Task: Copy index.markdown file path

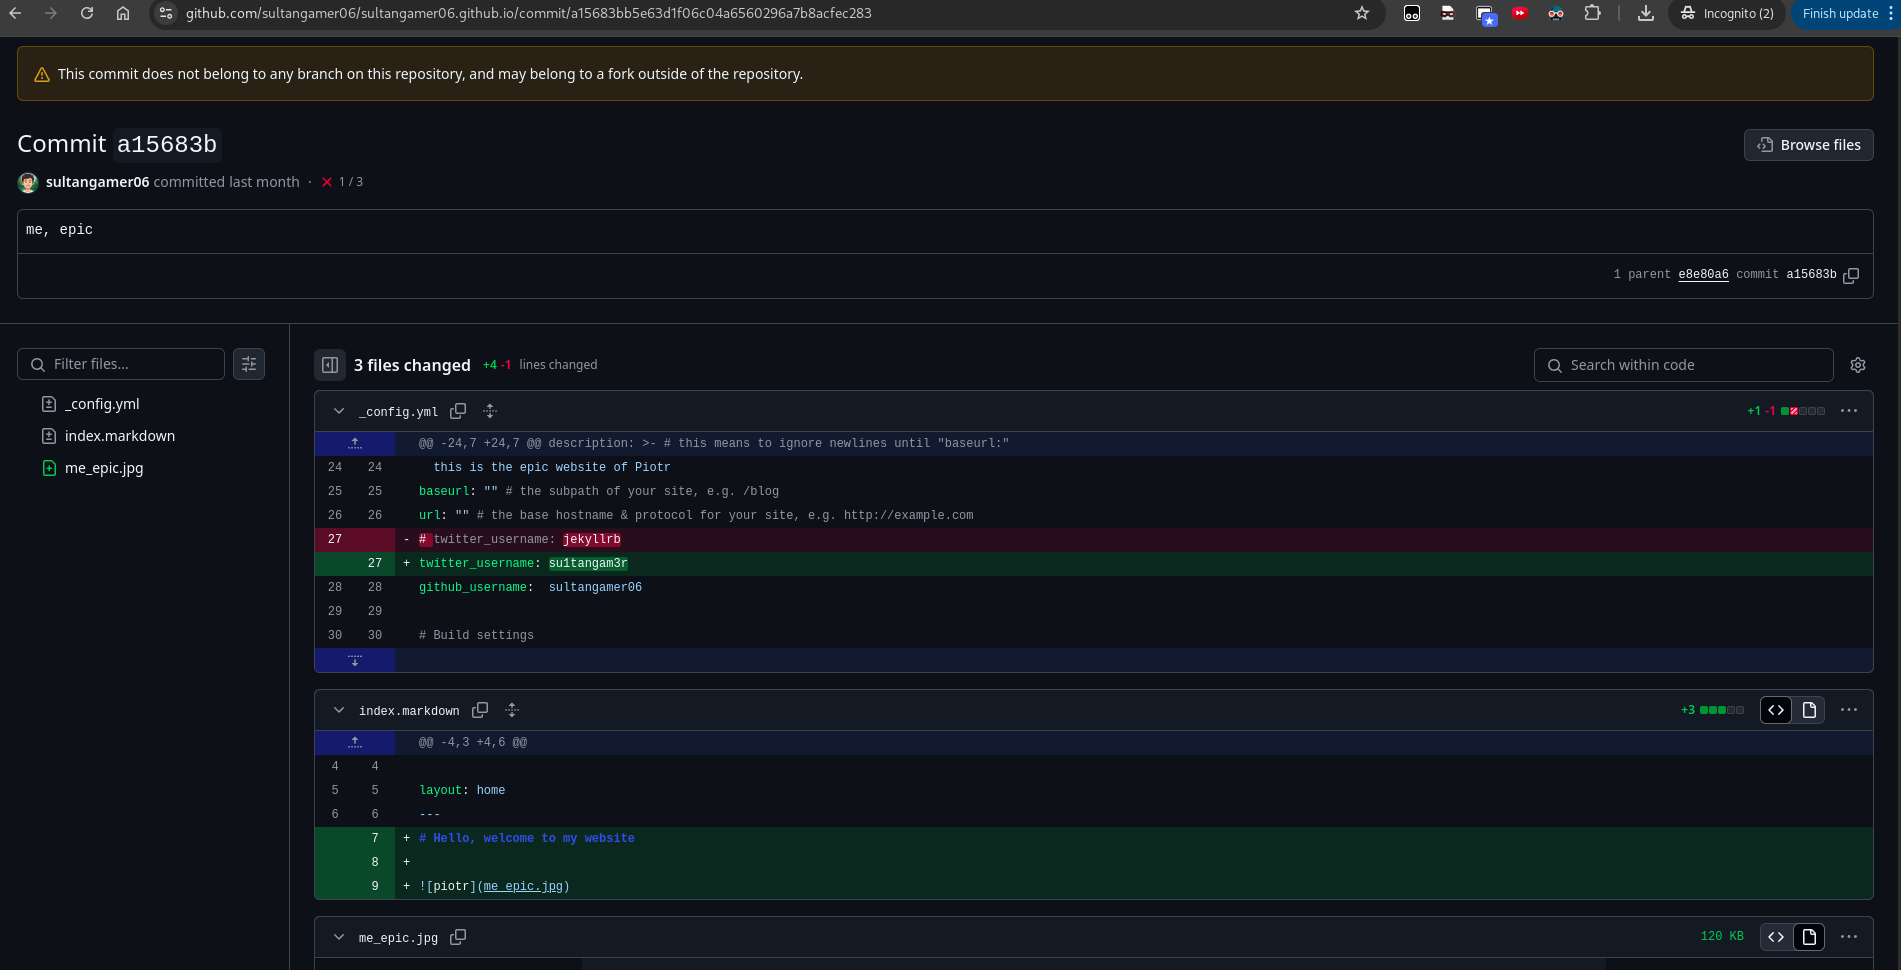Action: (480, 710)
